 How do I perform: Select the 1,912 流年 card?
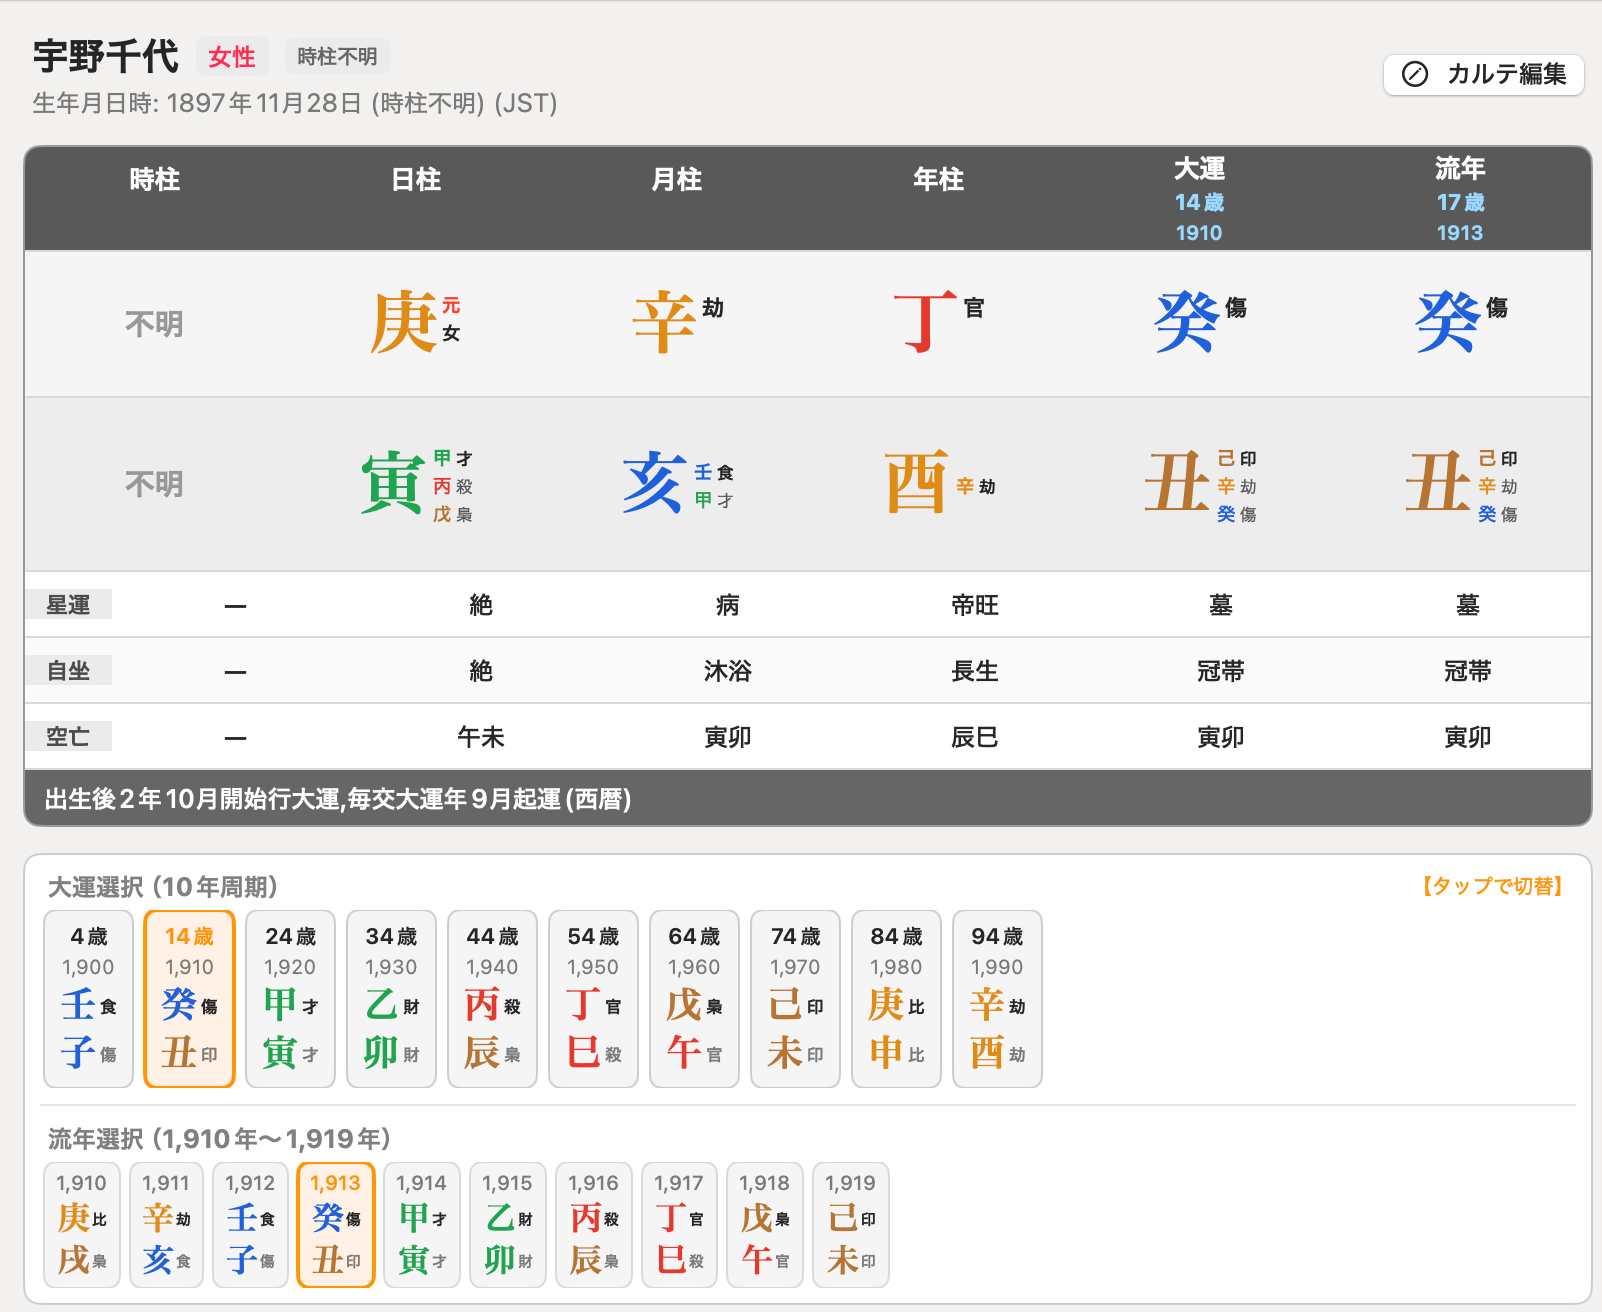click(250, 1224)
